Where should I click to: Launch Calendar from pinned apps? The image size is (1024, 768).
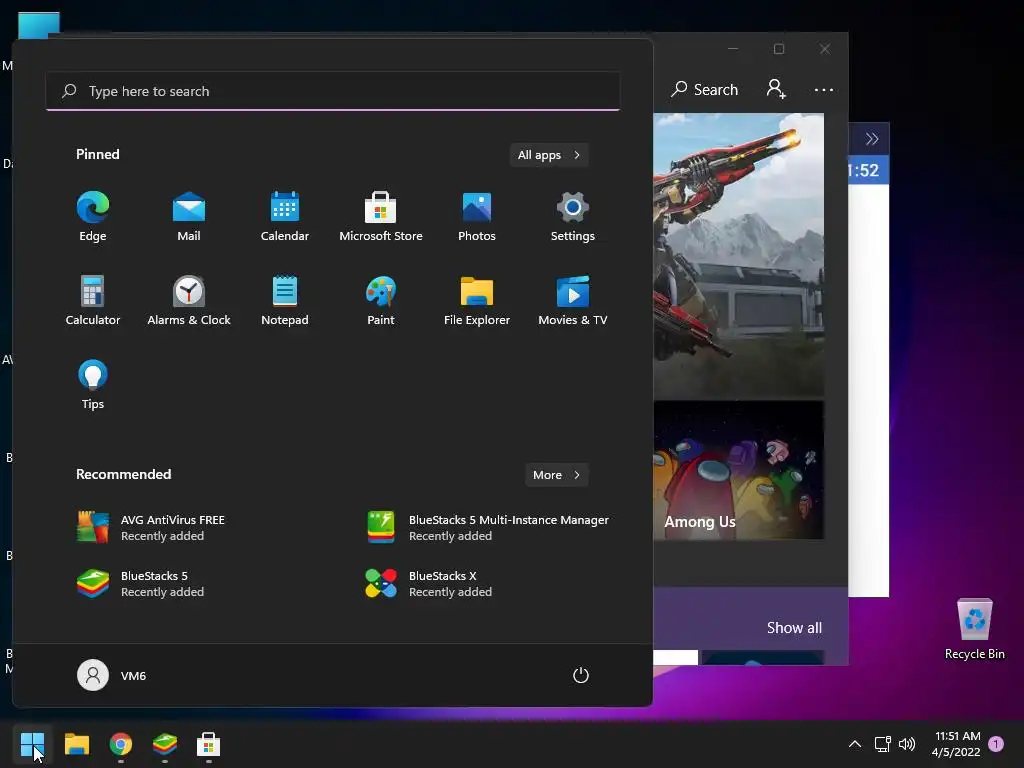click(x=285, y=217)
